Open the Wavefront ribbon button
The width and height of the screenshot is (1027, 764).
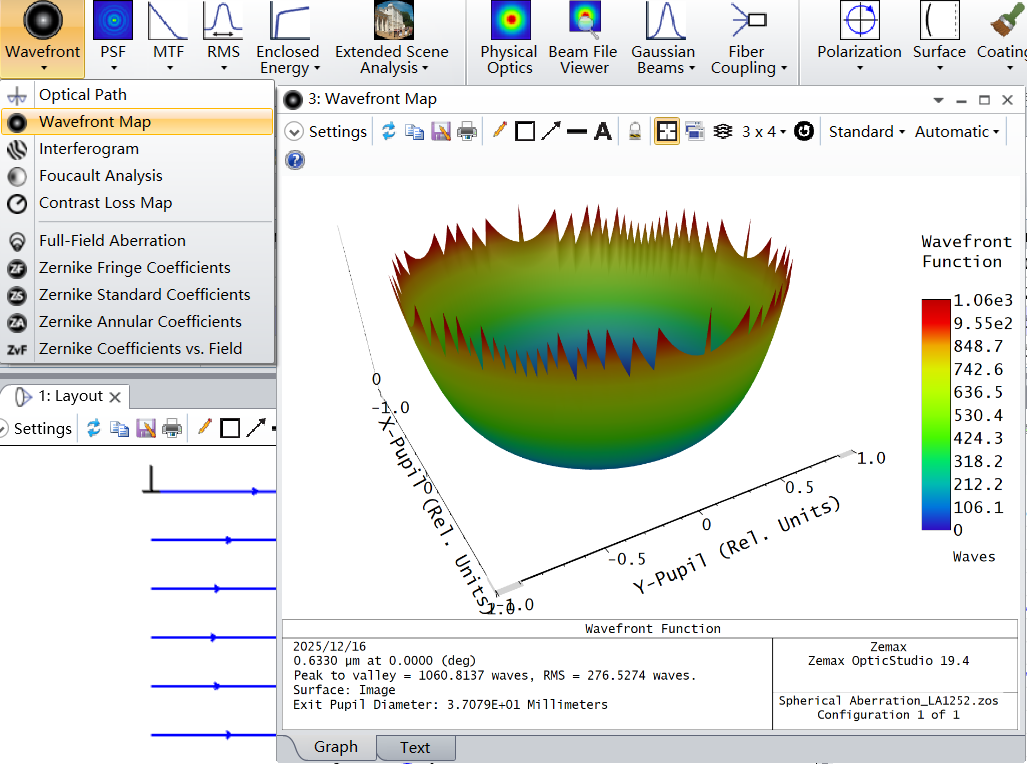tap(43, 38)
